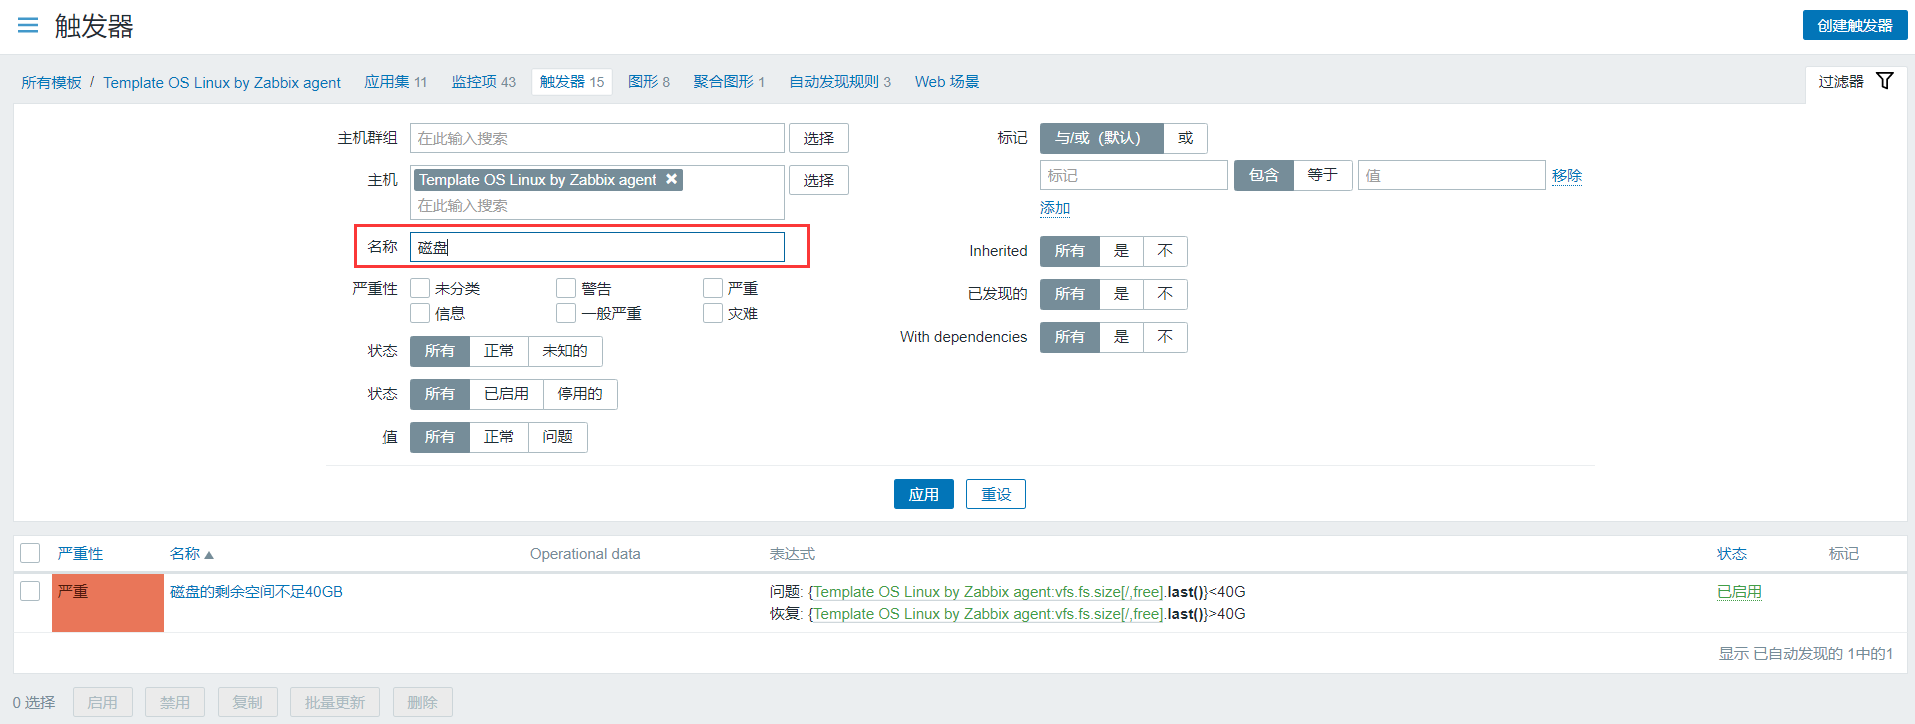Open the recovery expression item link

(x=986, y=614)
